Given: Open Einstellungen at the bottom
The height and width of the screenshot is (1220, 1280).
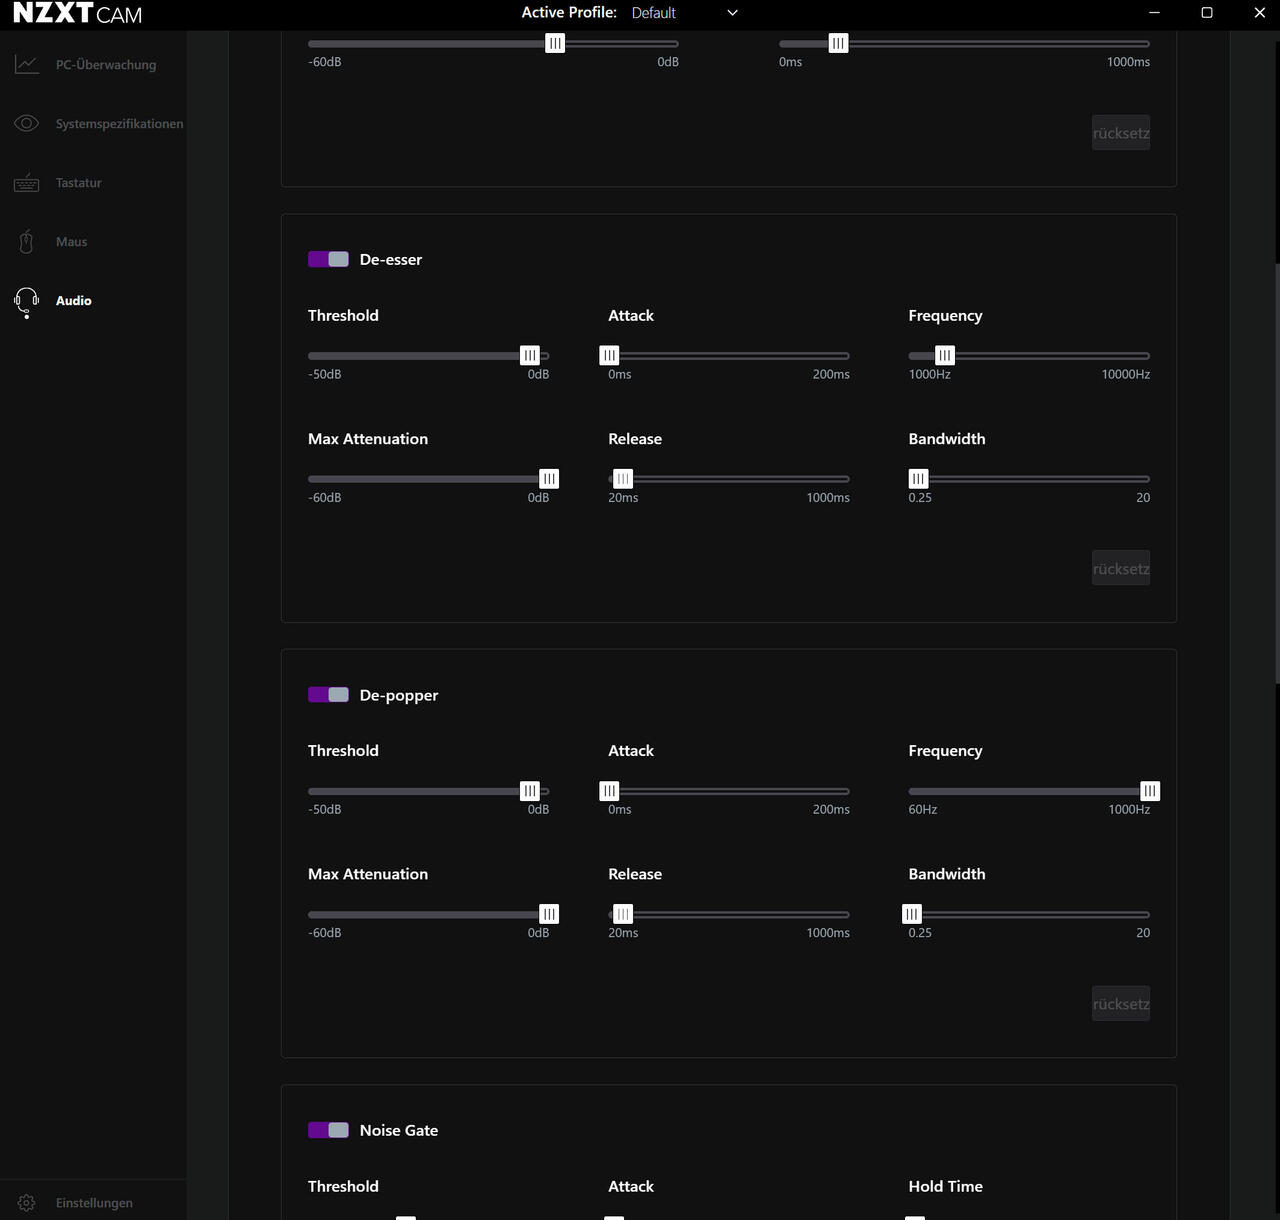Looking at the screenshot, I should point(93,1203).
